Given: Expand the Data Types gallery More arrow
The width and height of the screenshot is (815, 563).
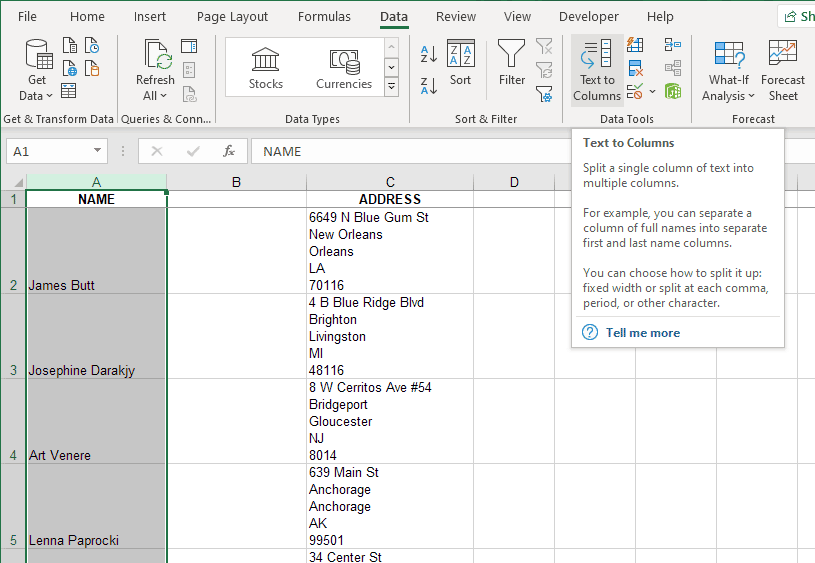Looking at the screenshot, I should pos(391,86).
